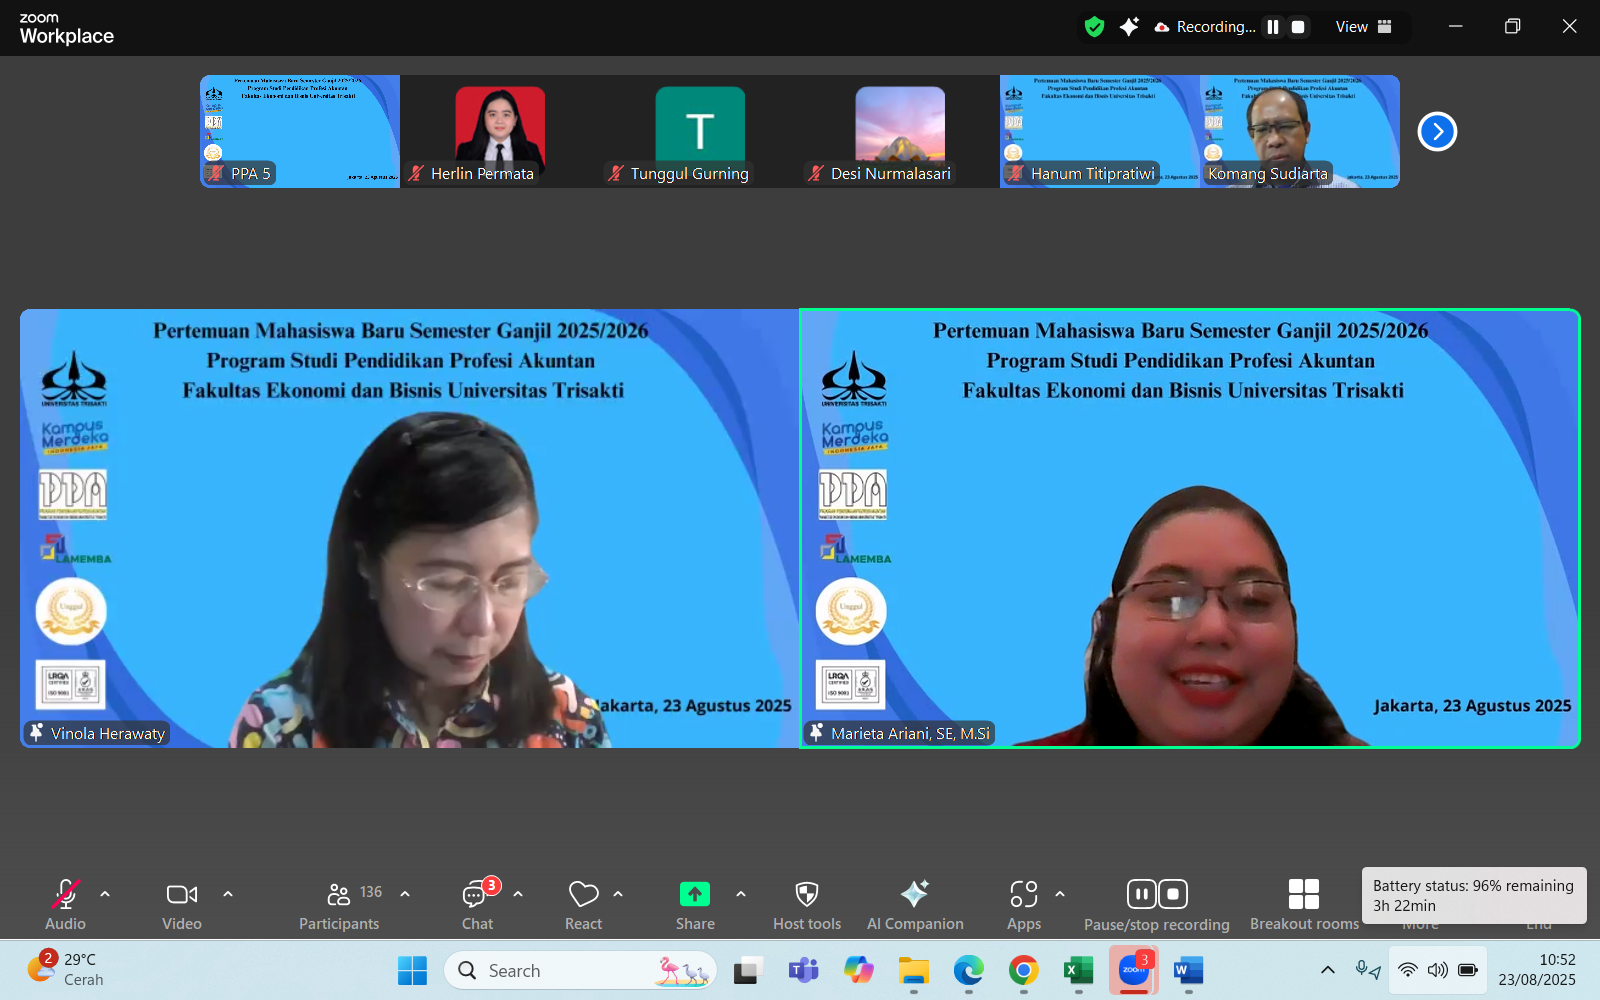Open Task View on taskbar
1600x1000 pixels.
click(747, 970)
